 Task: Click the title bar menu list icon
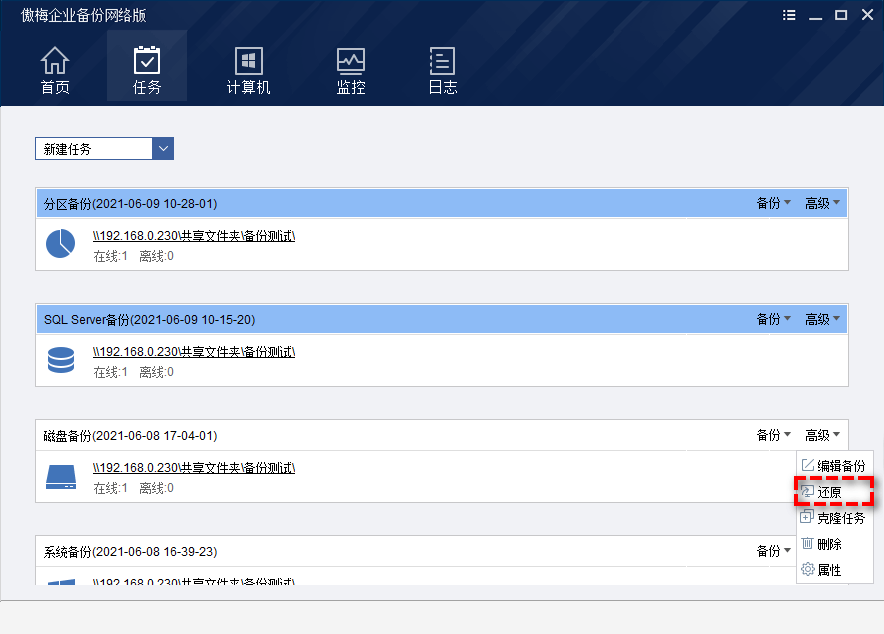click(x=790, y=15)
